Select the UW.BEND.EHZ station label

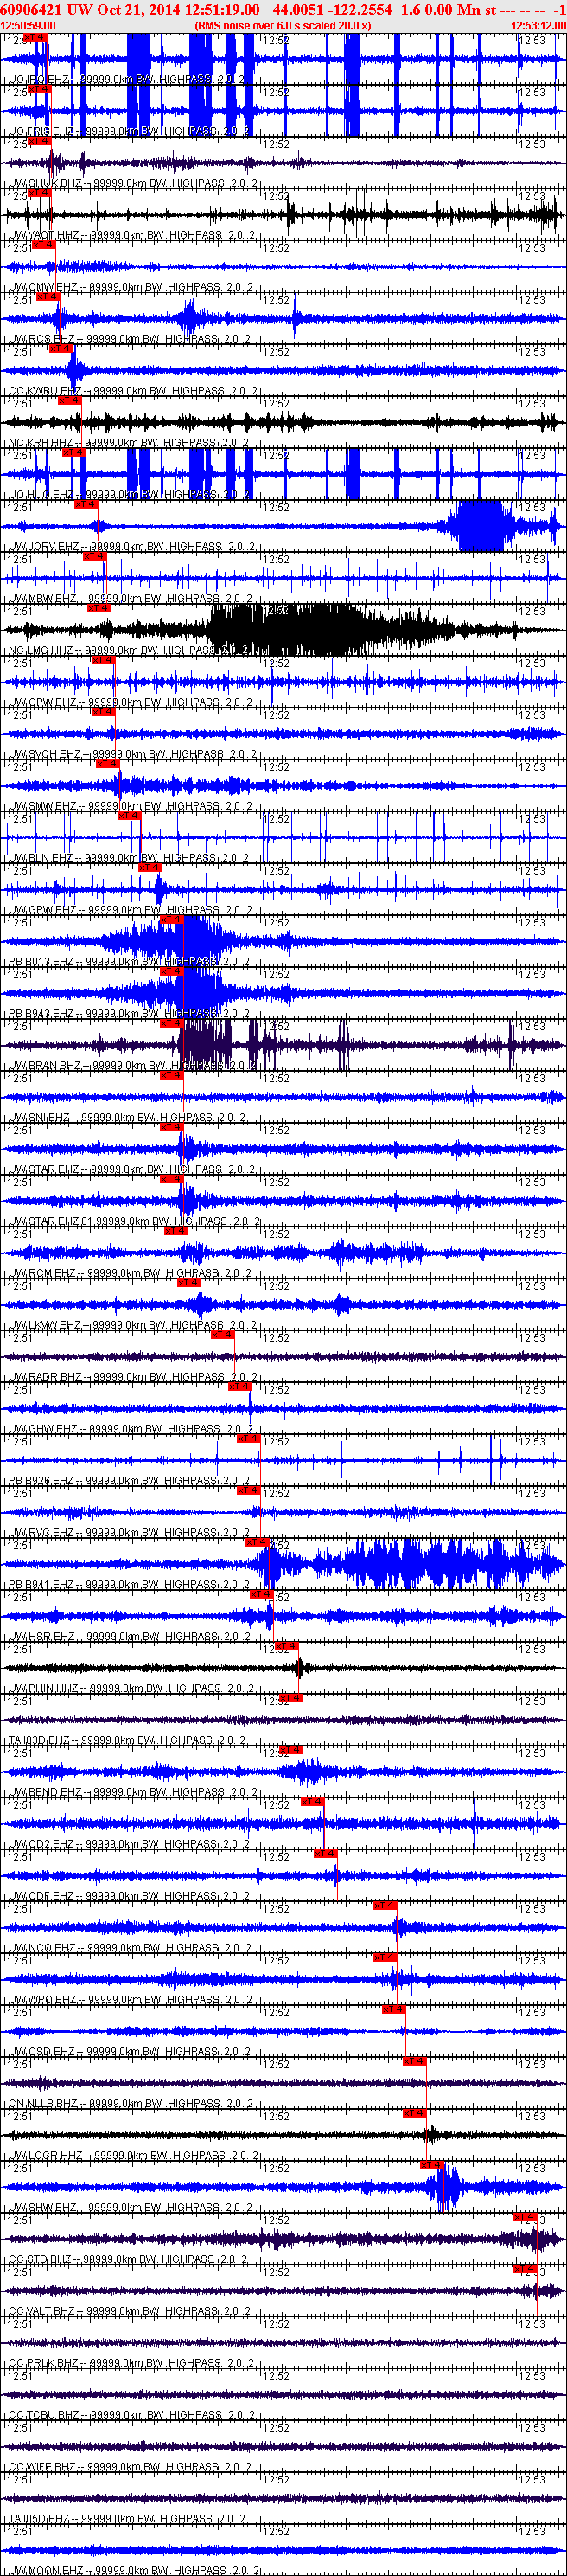(45, 1793)
